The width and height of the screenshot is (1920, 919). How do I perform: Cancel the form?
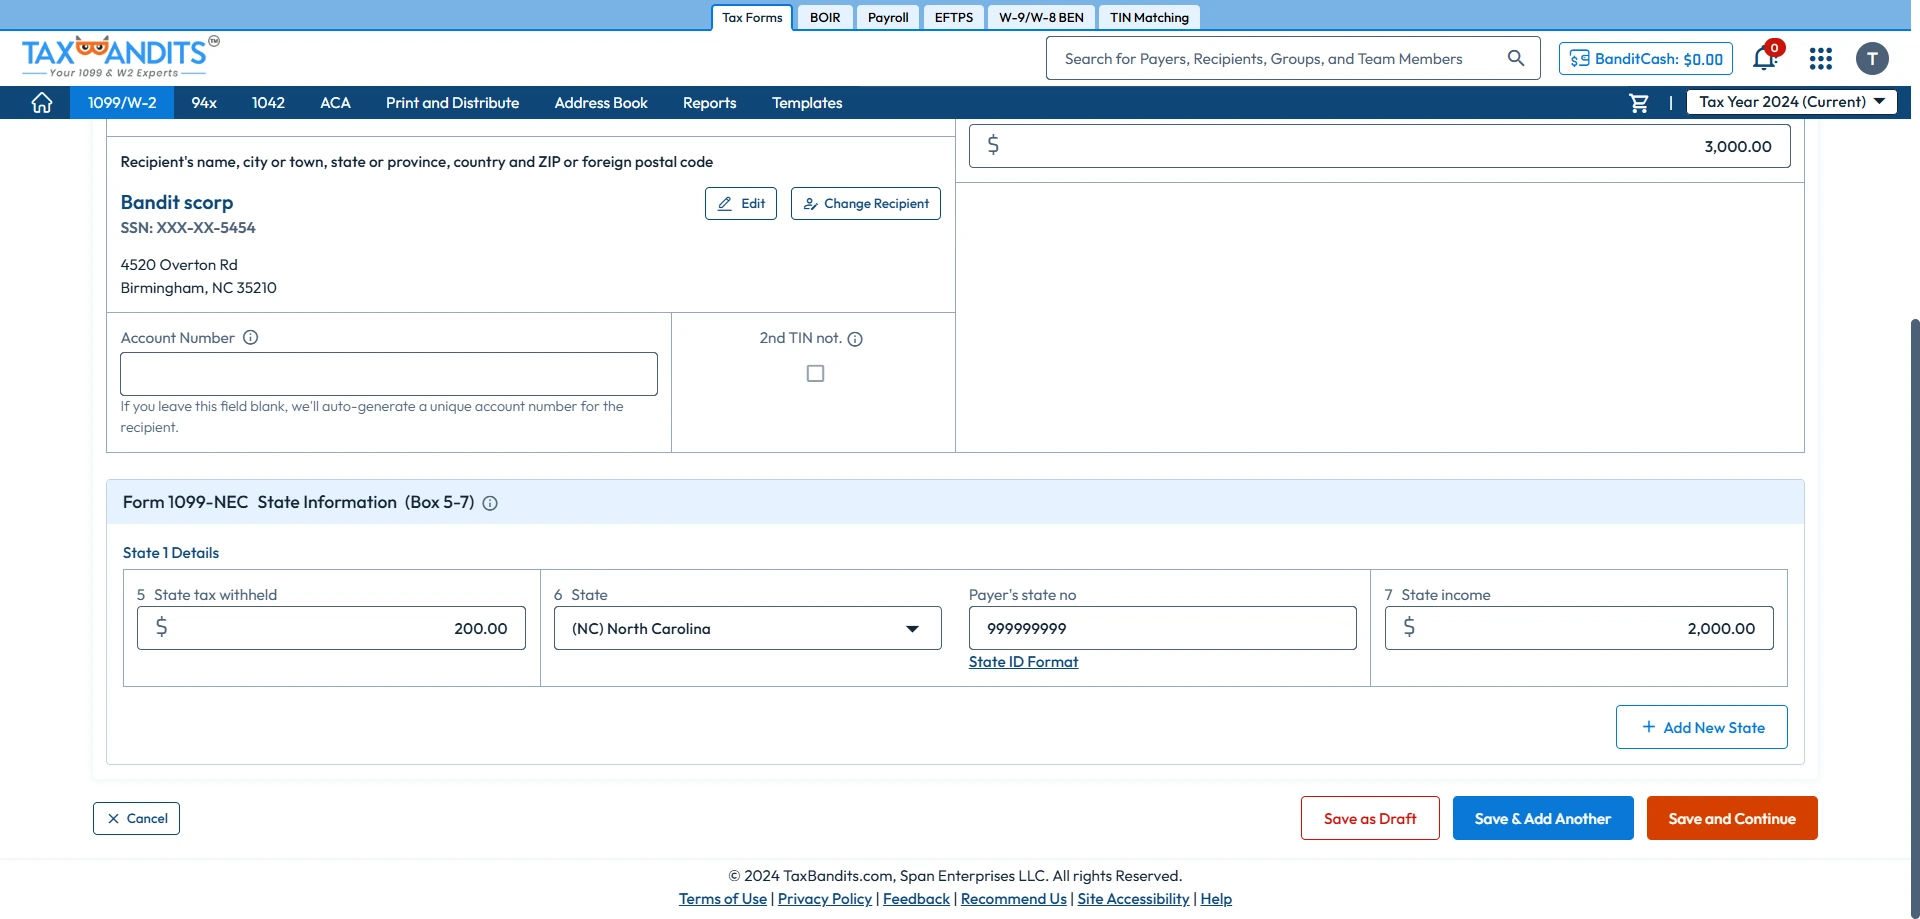(x=137, y=818)
